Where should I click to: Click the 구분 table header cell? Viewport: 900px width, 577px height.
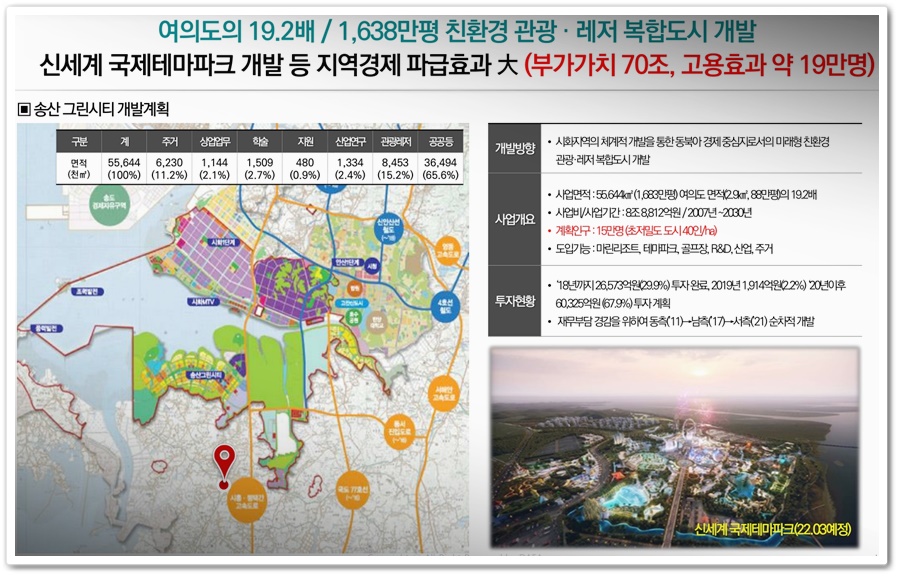point(79,141)
